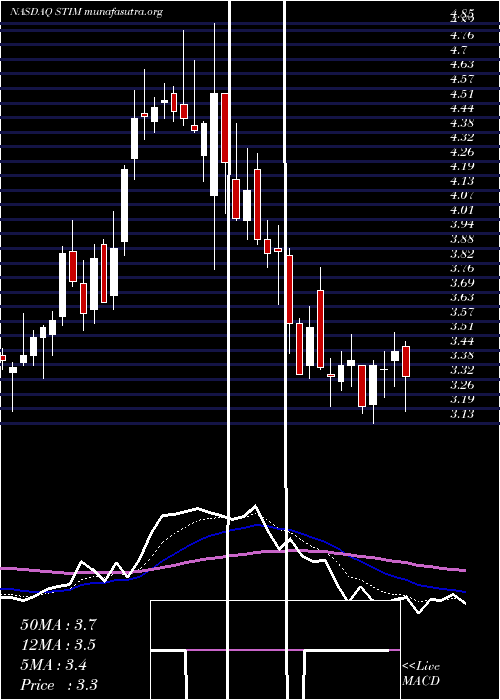Click the 3.32 price axis value

pos(462,370)
